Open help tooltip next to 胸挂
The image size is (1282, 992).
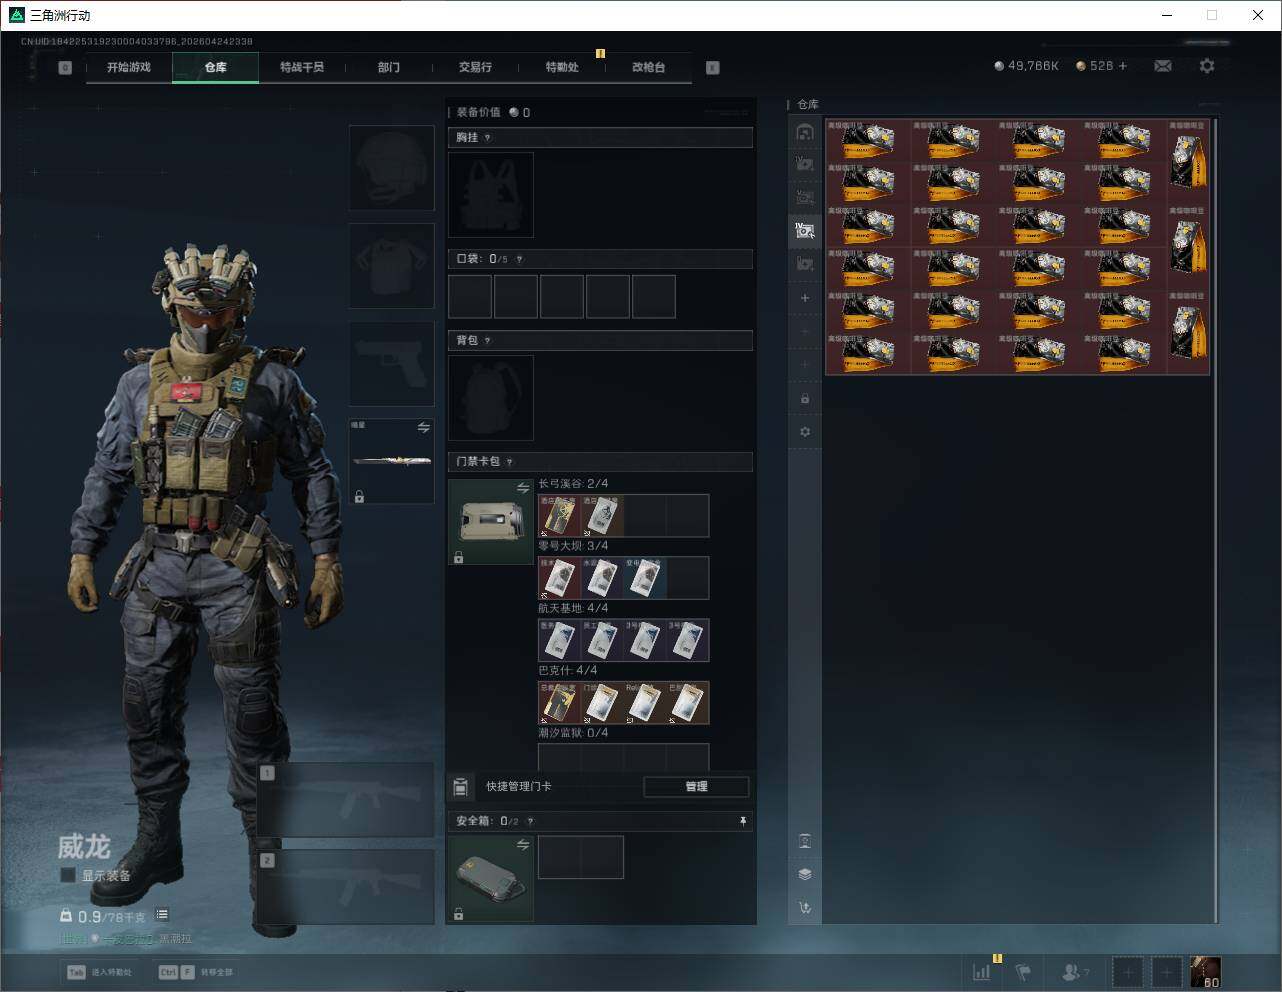coord(488,138)
